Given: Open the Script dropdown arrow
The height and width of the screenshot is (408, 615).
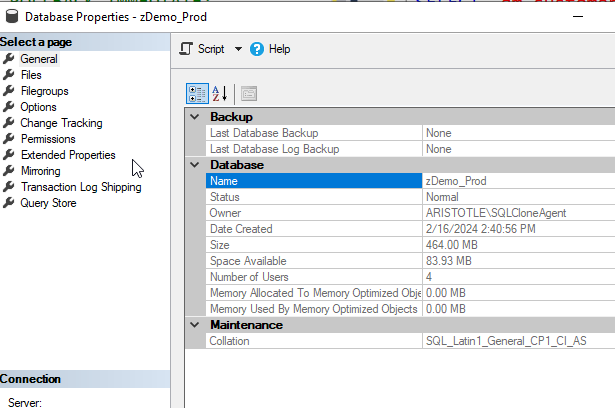Looking at the screenshot, I should point(238,49).
